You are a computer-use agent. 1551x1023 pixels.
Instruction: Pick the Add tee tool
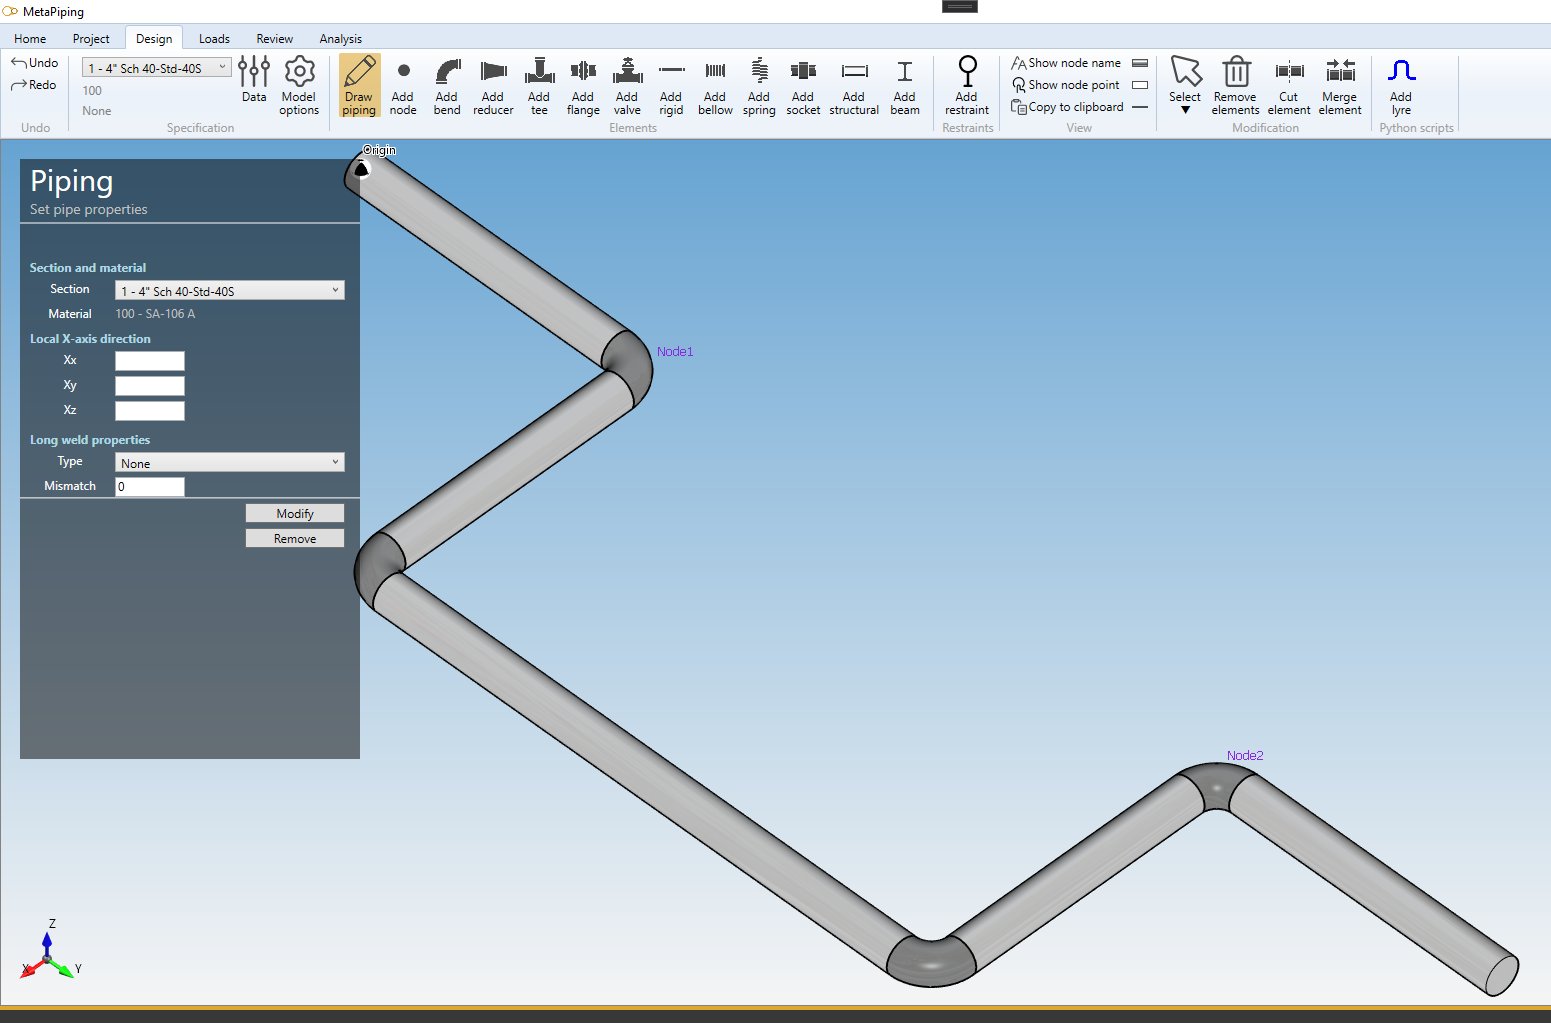pos(539,86)
